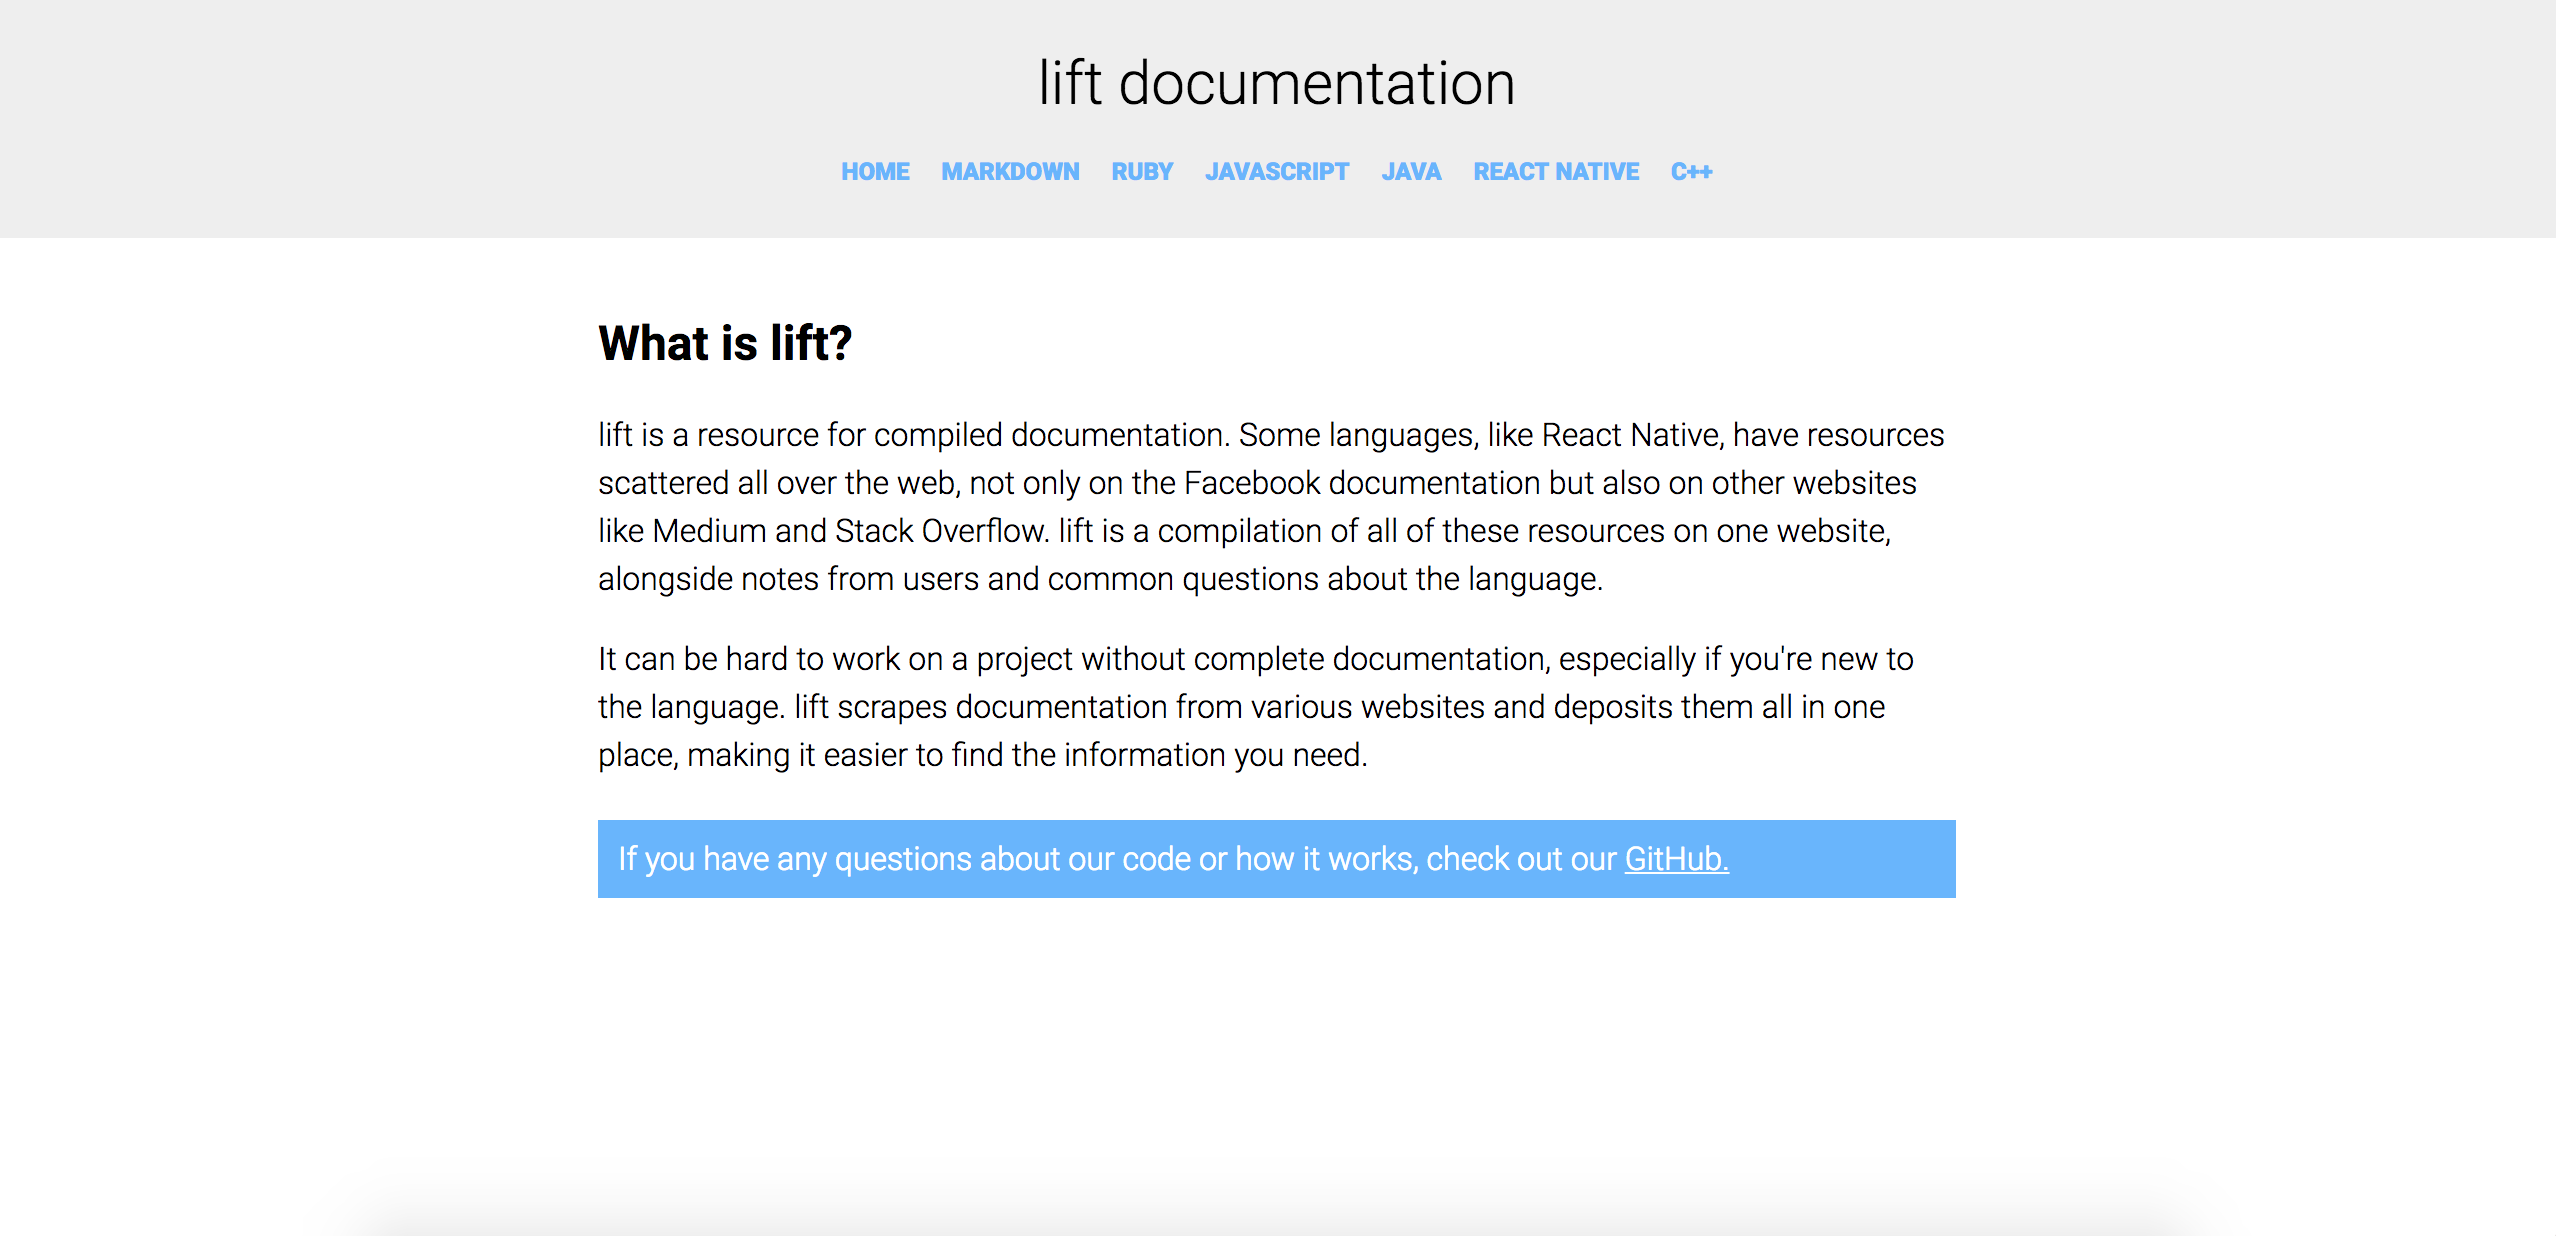This screenshot has height=1236, width=2556.
Task: Open REACT NATIVE in the top nav
Action: [1556, 172]
